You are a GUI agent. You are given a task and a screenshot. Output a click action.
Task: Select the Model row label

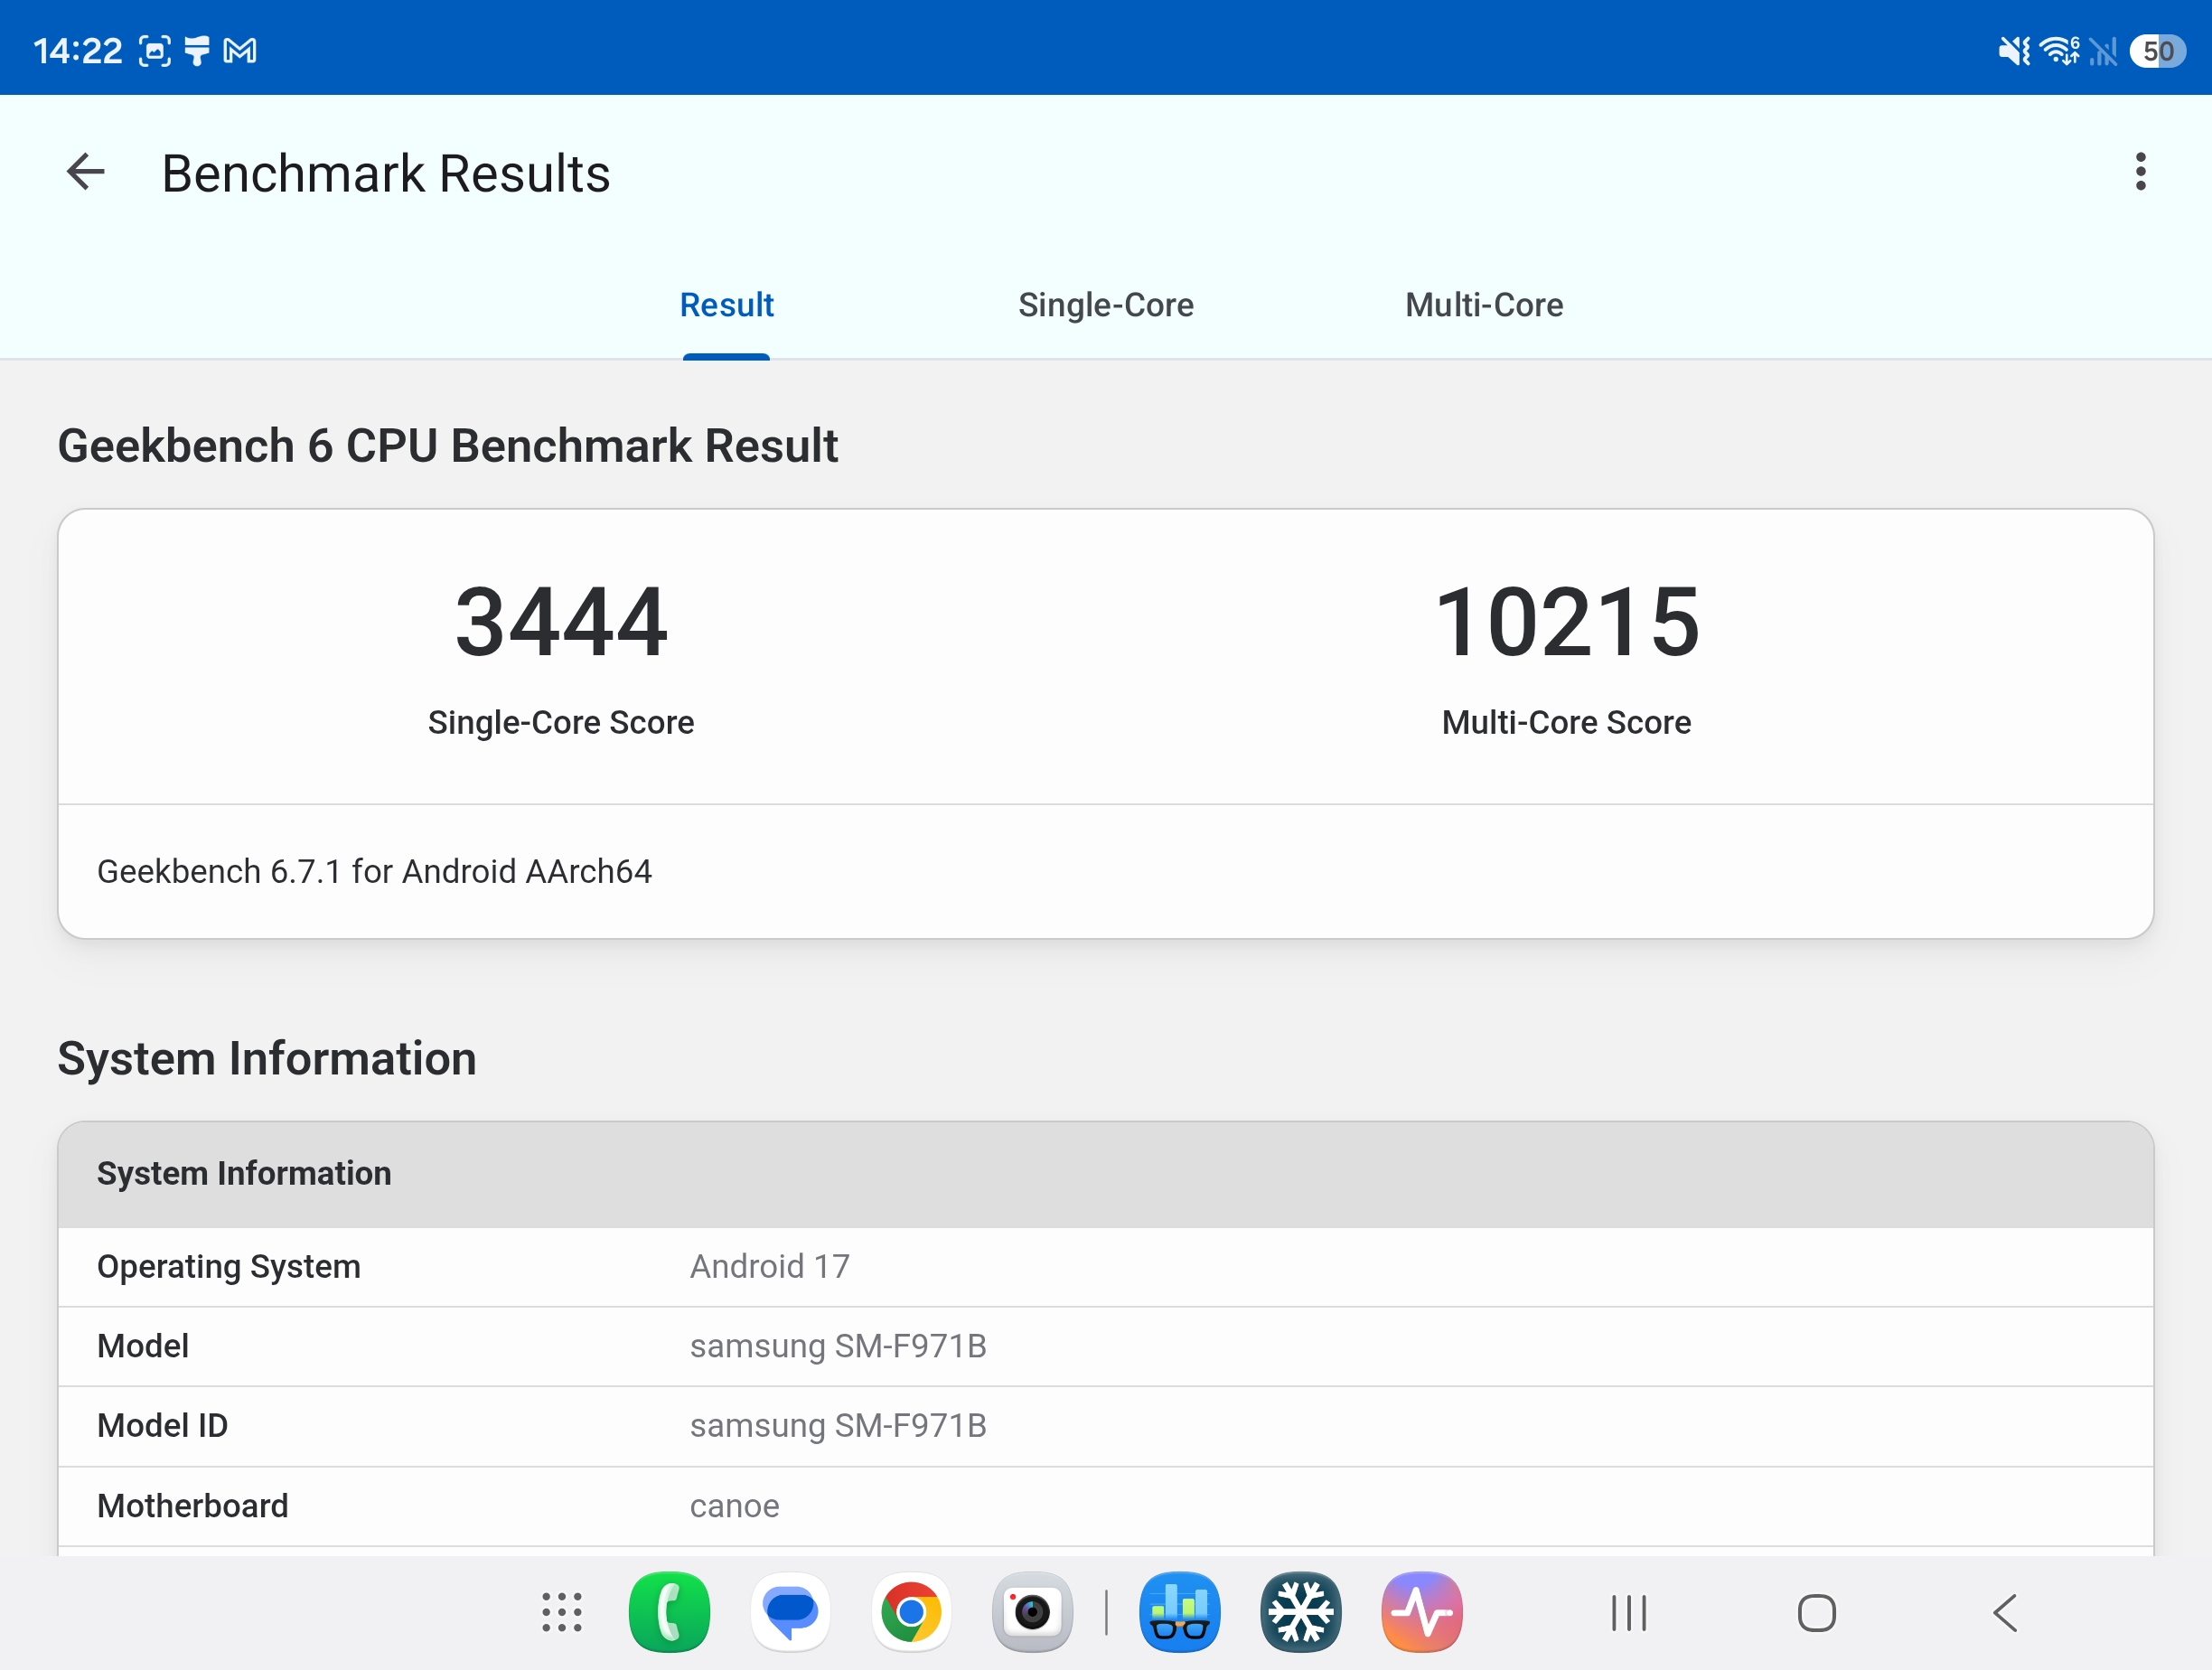pos(143,1346)
